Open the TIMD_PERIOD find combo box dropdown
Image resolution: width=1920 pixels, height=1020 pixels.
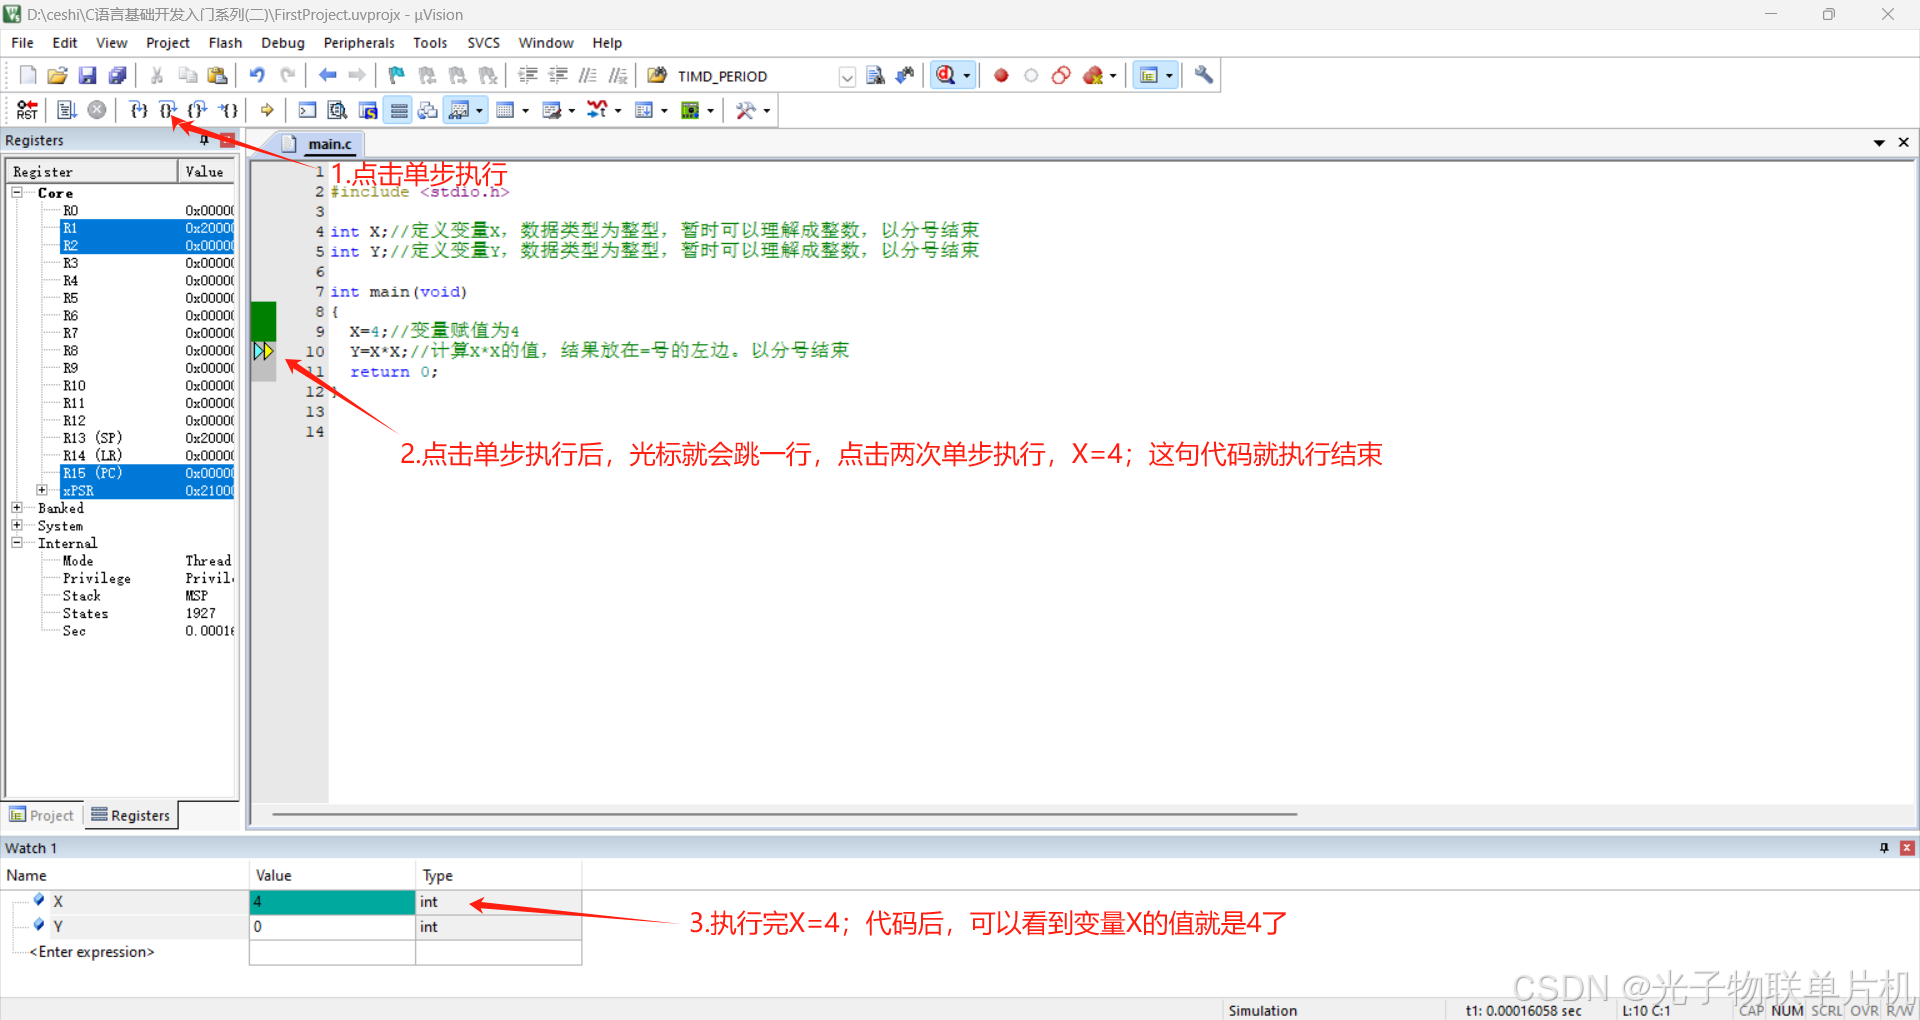tap(847, 76)
